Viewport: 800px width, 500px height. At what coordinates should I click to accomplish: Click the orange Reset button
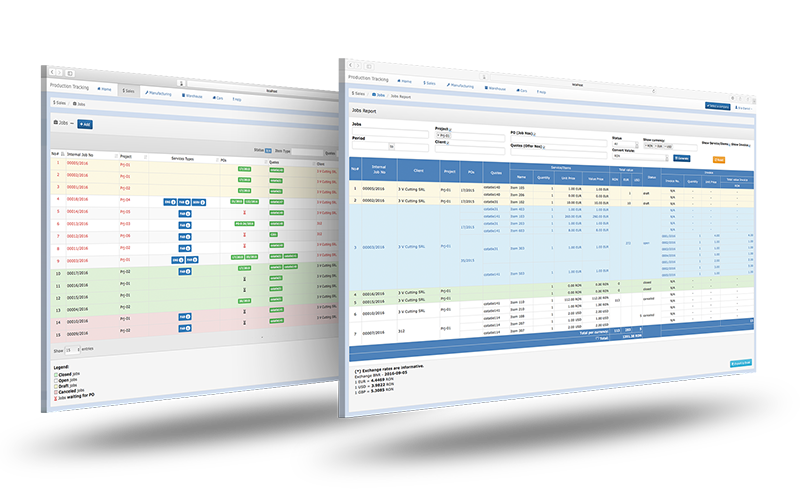click(x=718, y=160)
